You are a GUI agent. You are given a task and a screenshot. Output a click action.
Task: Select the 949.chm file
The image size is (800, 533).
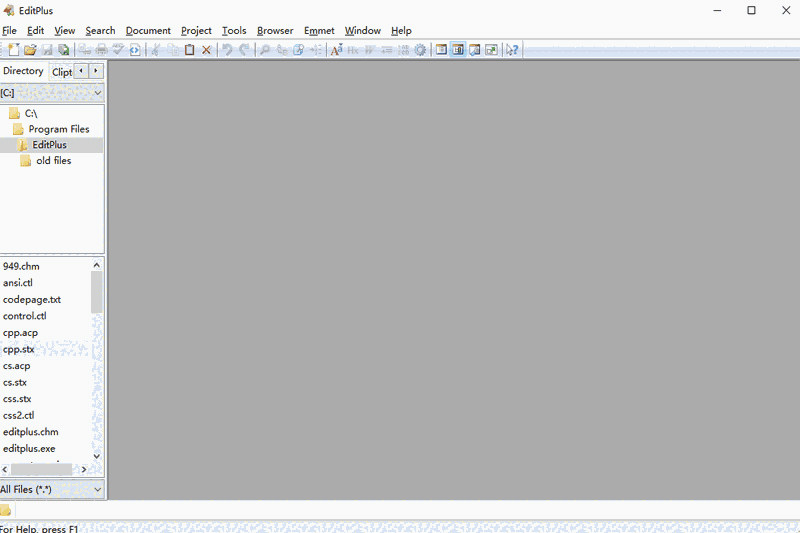[21, 266]
